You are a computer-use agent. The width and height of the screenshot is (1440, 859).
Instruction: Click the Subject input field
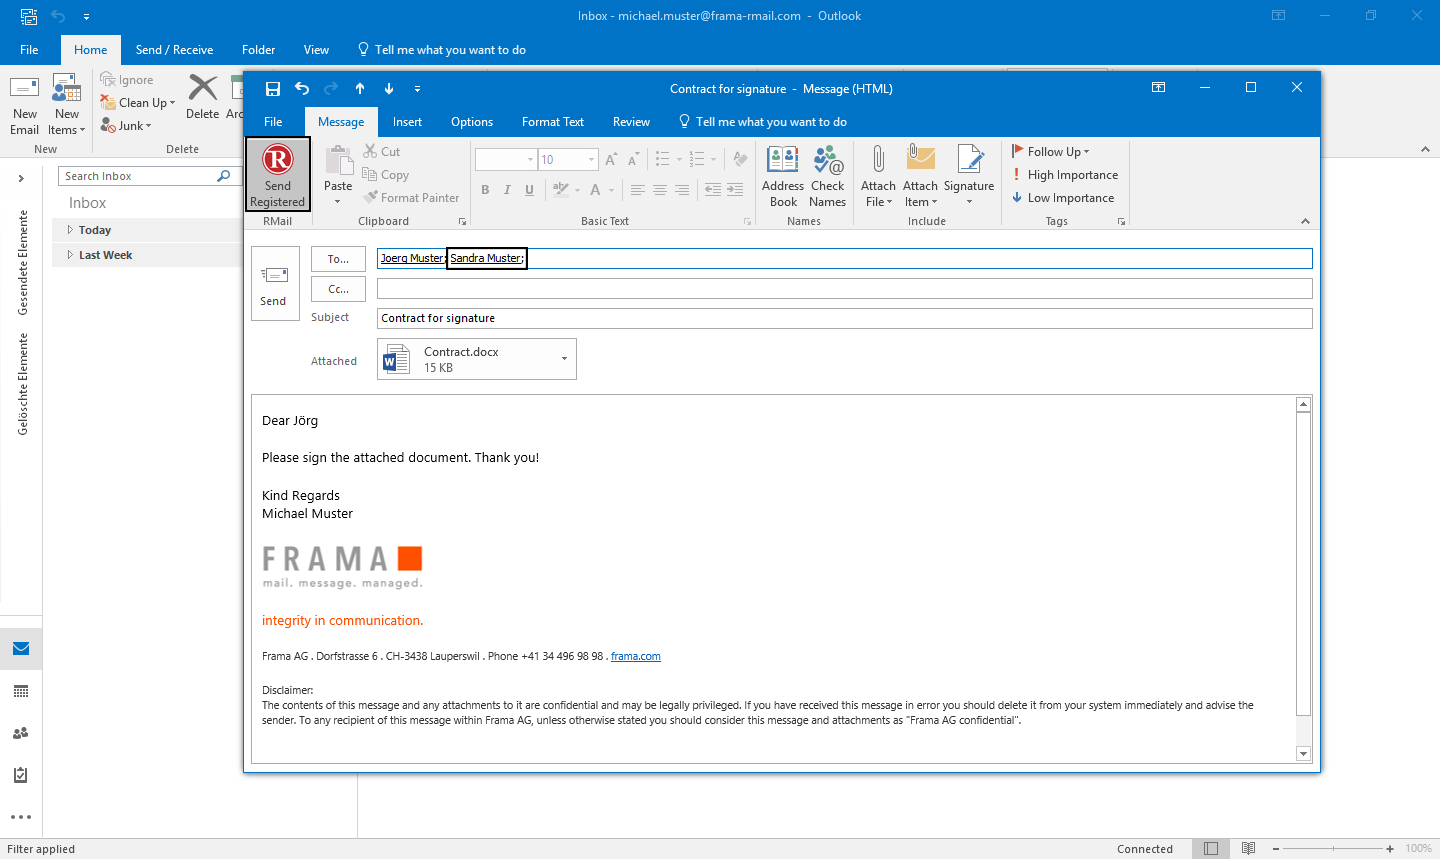coord(845,318)
